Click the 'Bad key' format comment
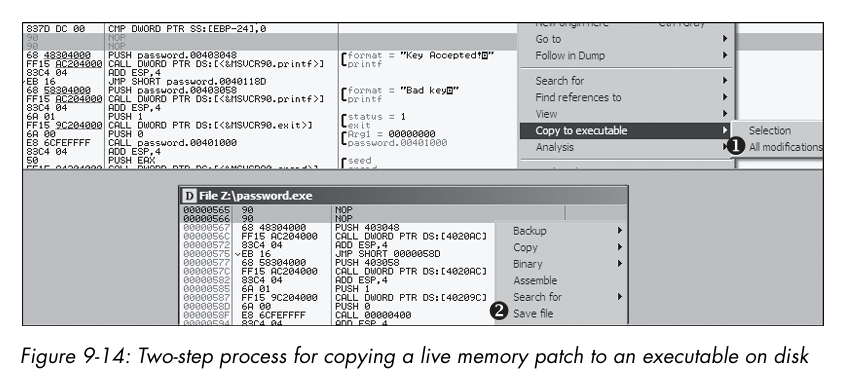841x381 pixels. click(x=403, y=90)
